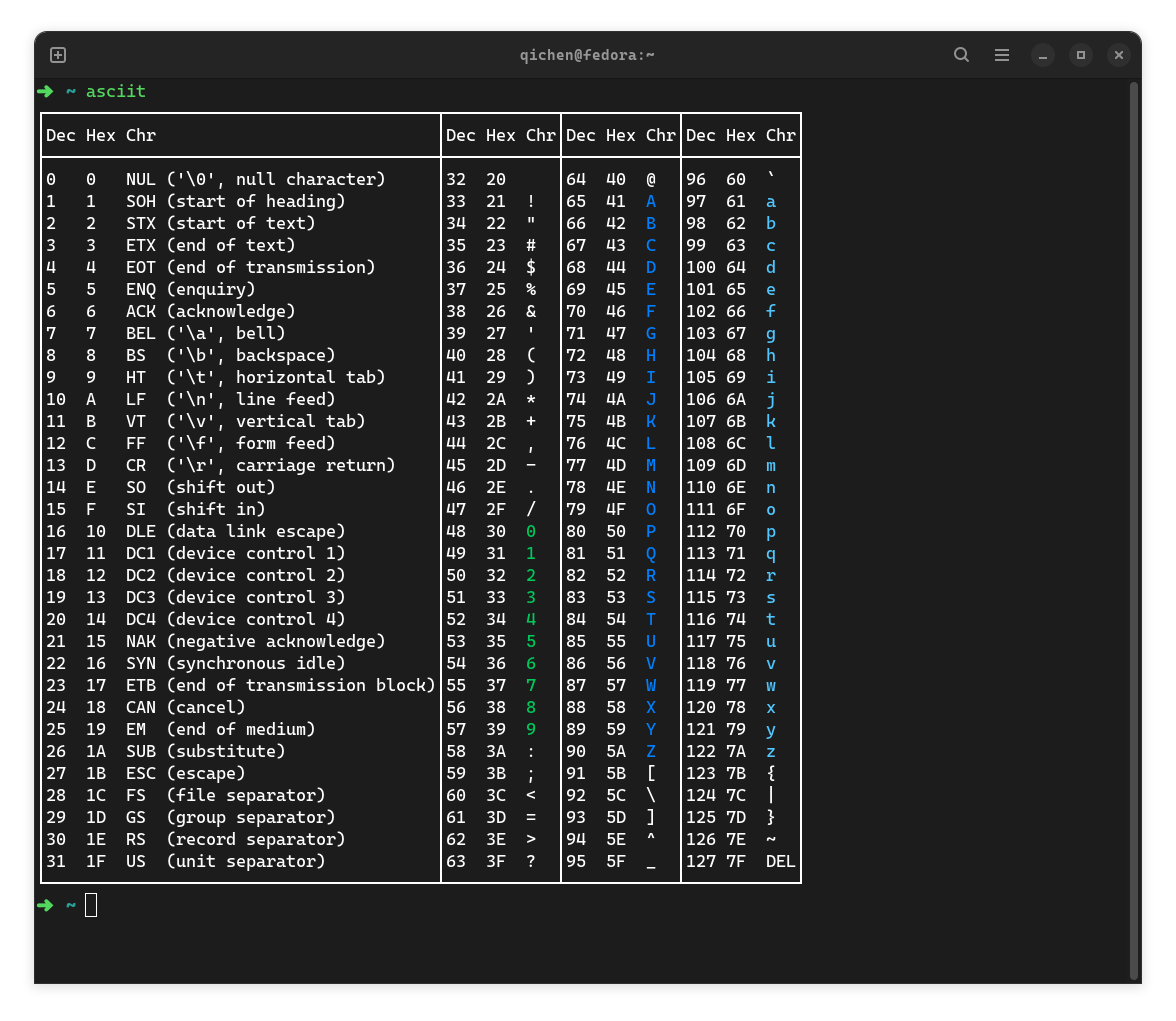Click the '&' character at hex 26
Viewport: 1176px width, 1021px height.
531,311
